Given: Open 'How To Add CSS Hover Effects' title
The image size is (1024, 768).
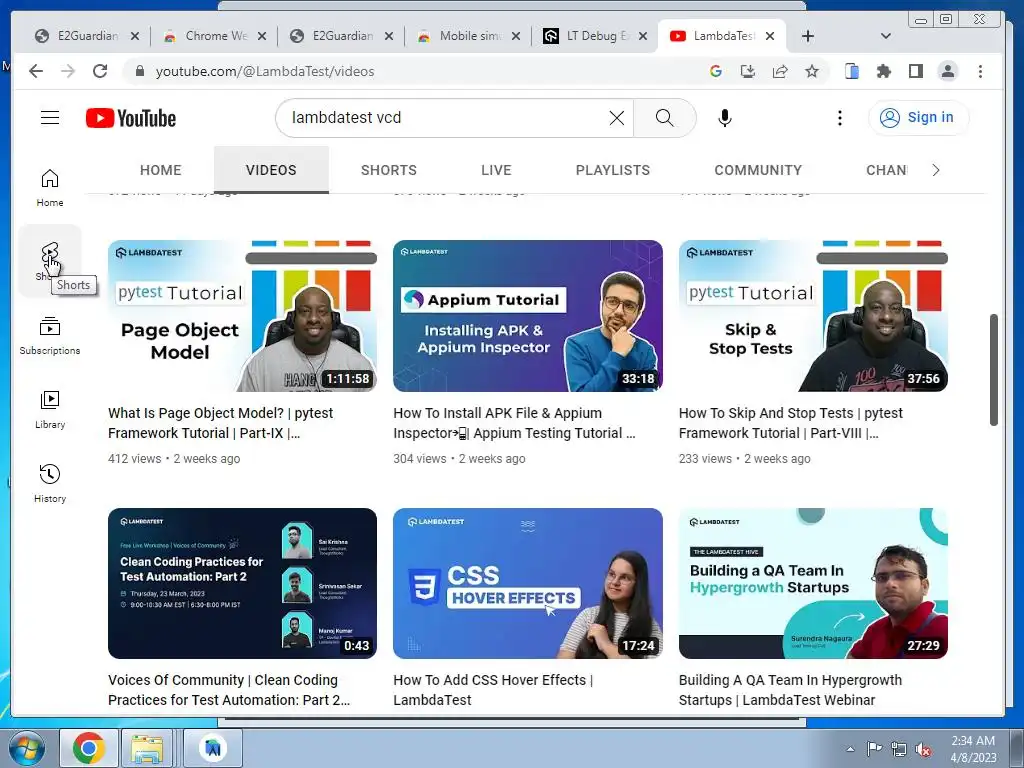Looking at the screenshot, I should point(493,690).
